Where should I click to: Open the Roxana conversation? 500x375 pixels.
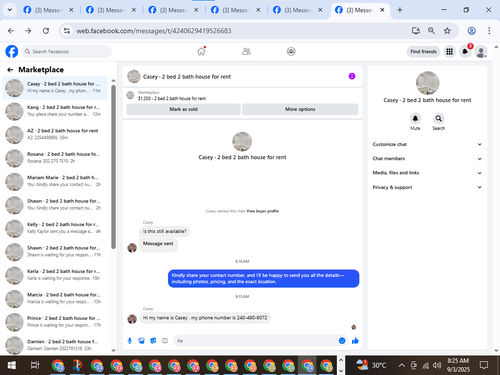coord(55,158)
